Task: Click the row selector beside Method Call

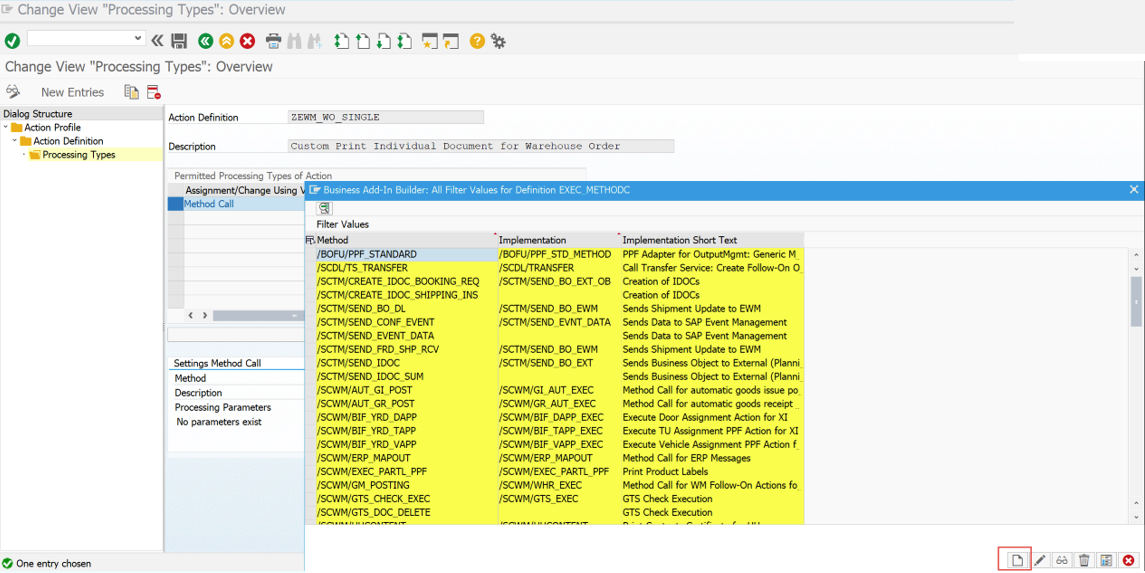Action: [x=175, y=204]
